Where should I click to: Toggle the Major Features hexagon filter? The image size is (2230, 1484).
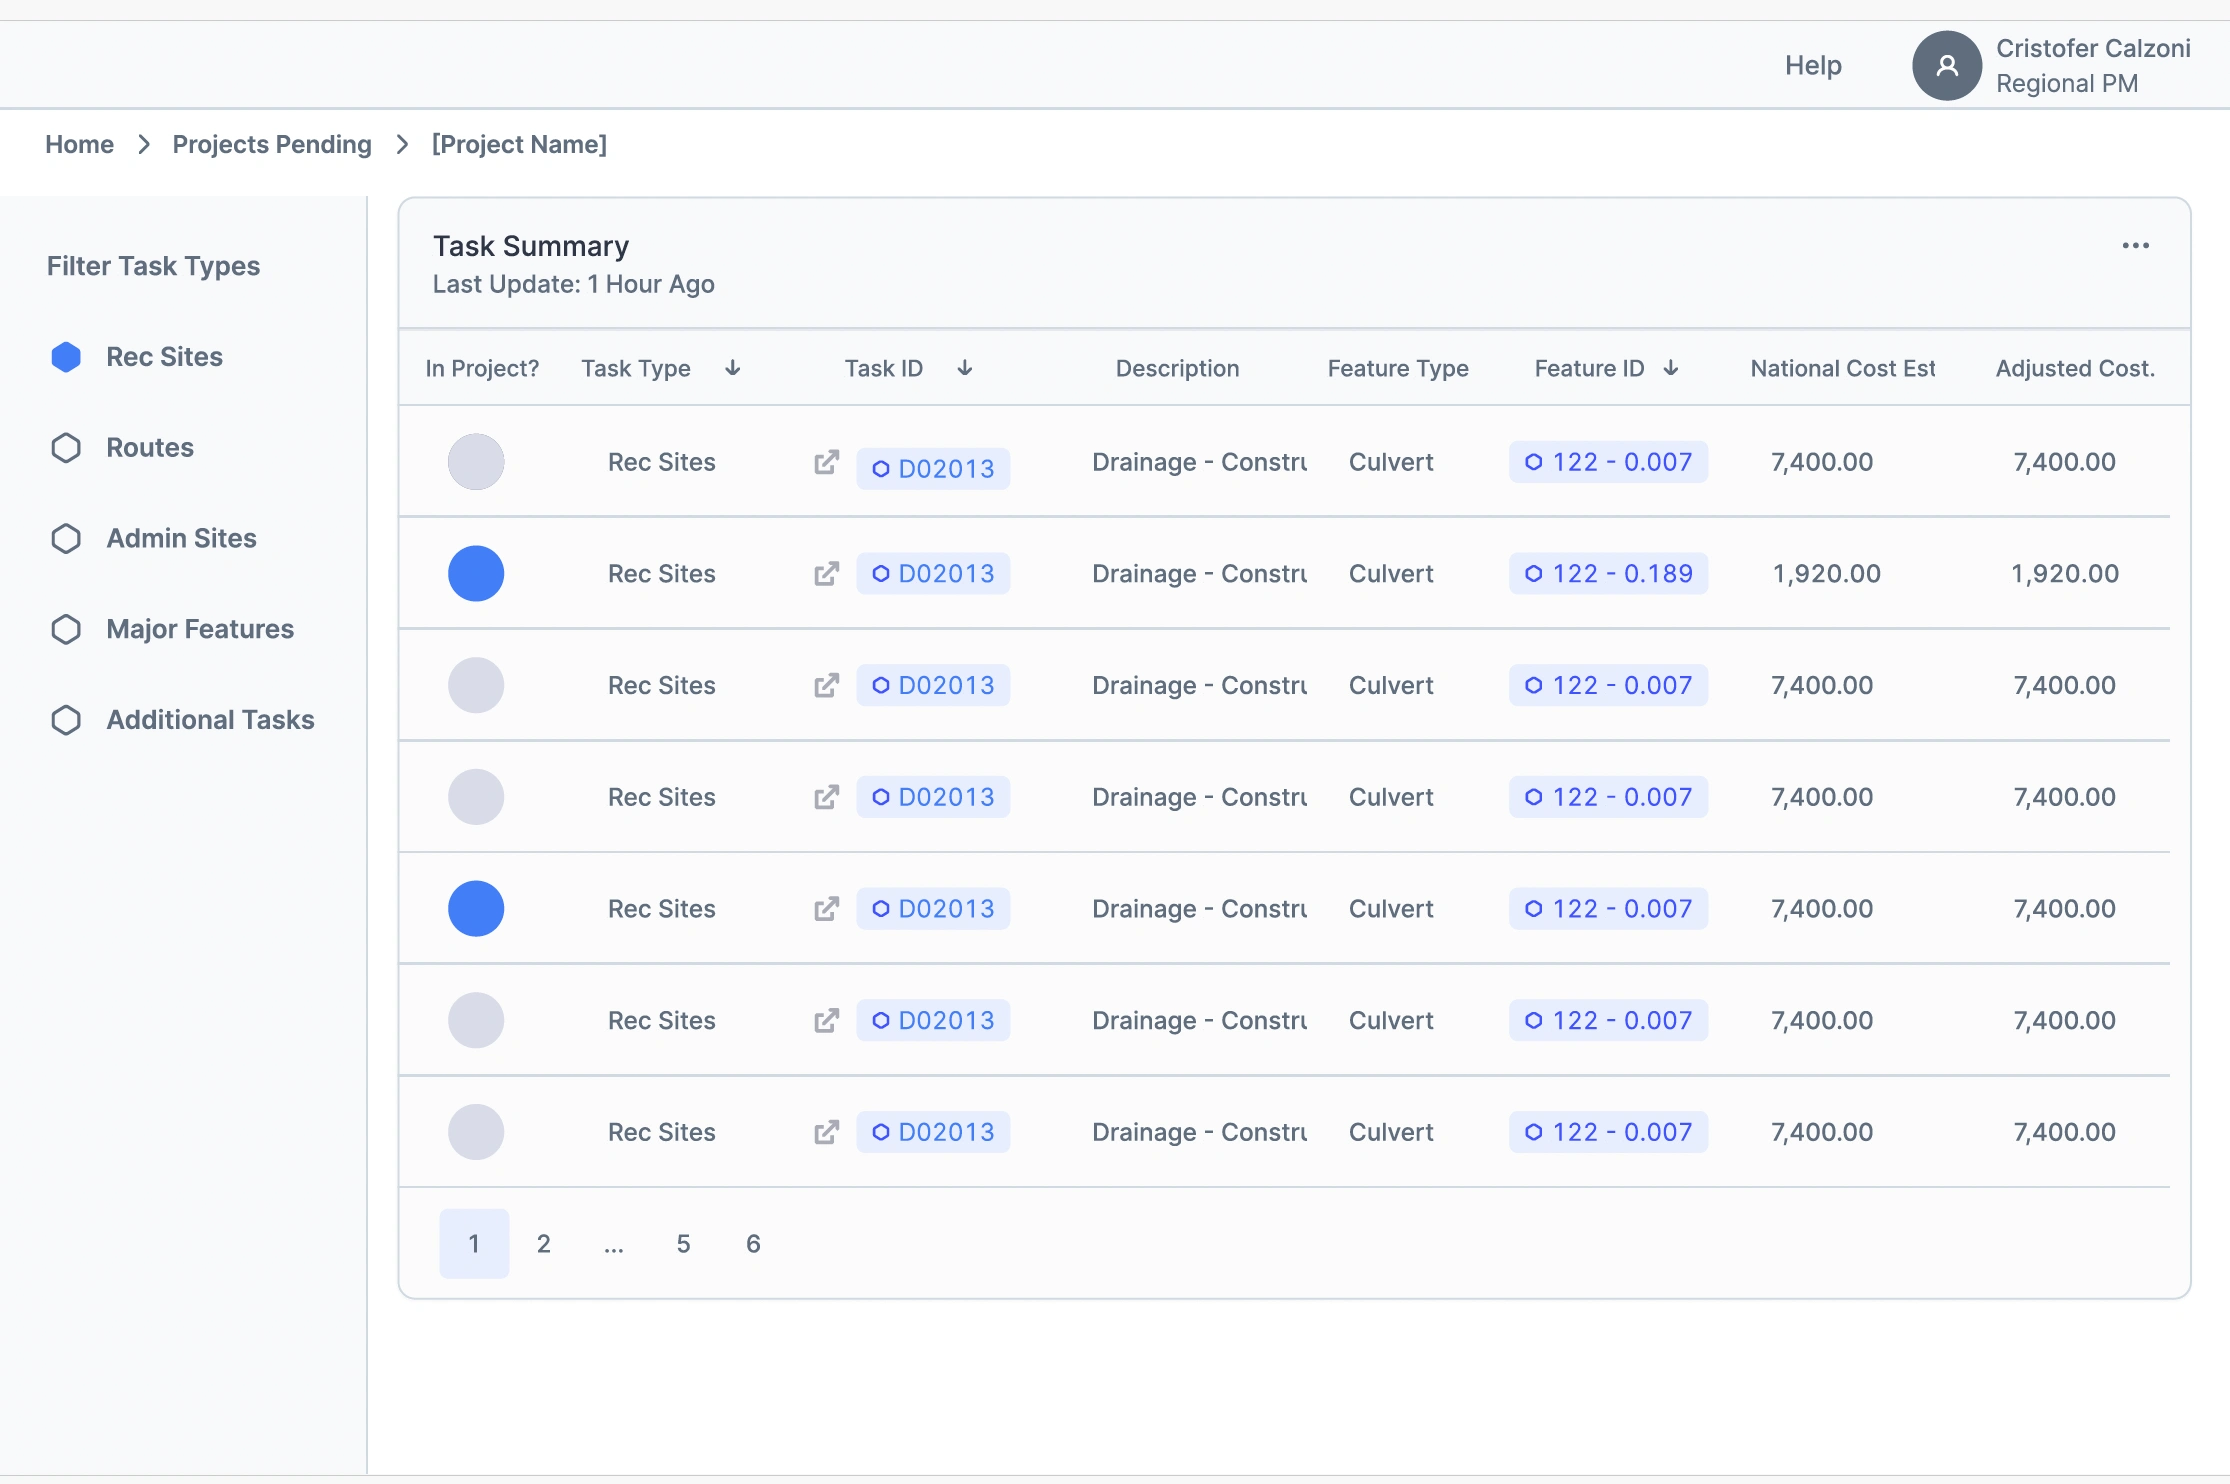click(x=66, y=630)
